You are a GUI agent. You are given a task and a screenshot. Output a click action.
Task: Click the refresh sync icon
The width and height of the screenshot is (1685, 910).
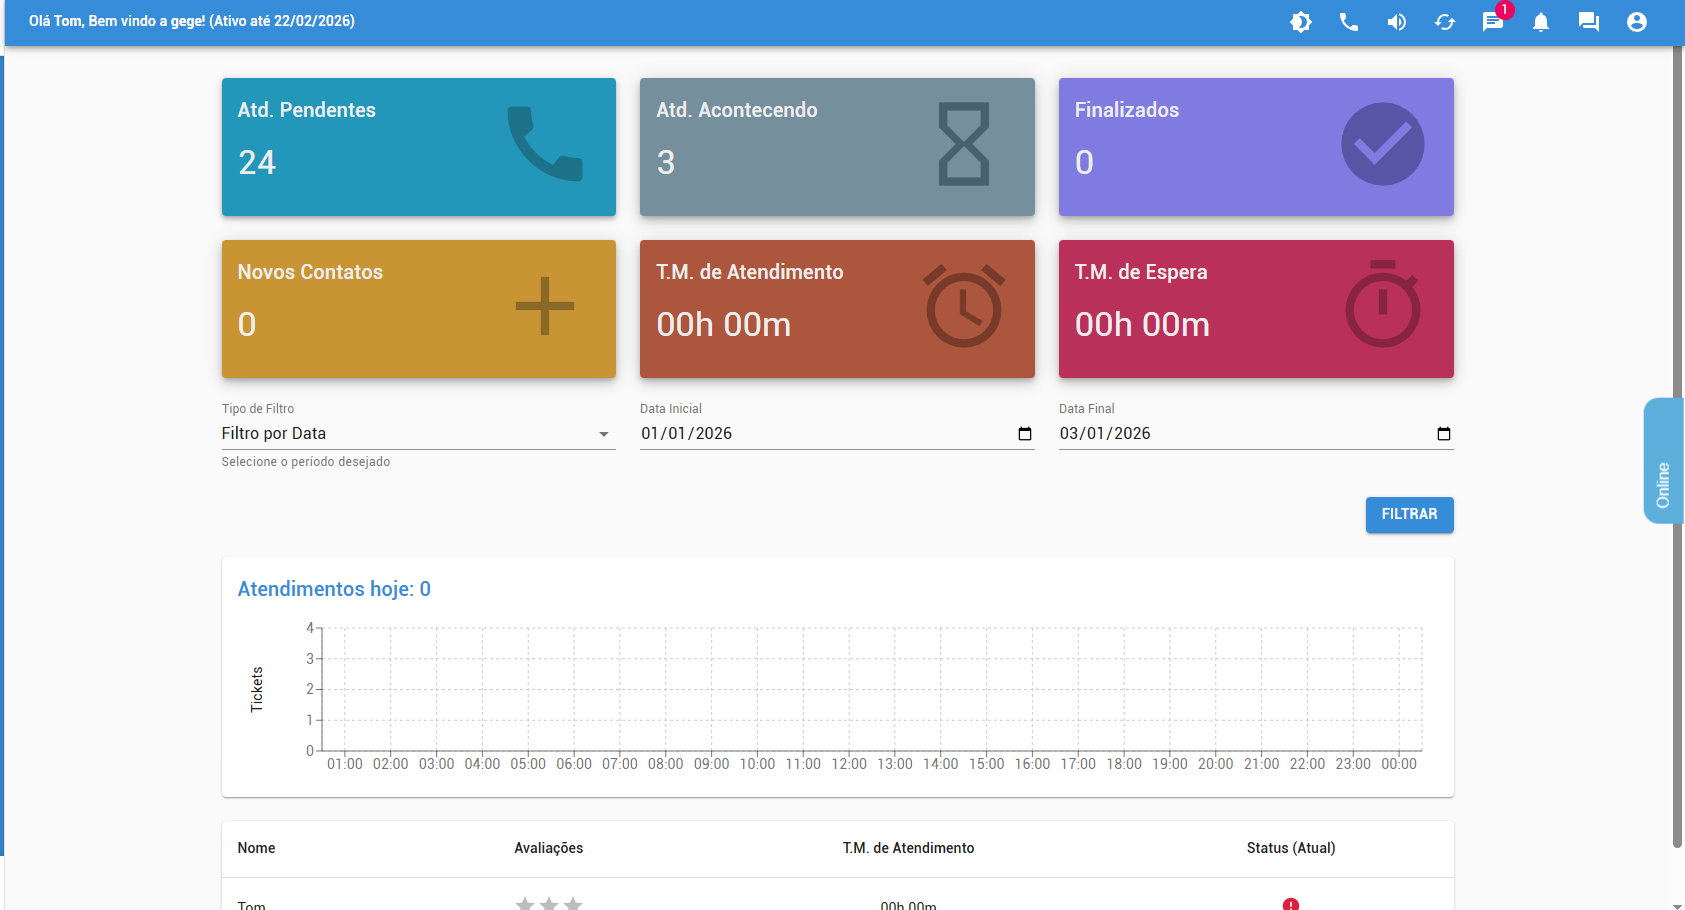1444,22
